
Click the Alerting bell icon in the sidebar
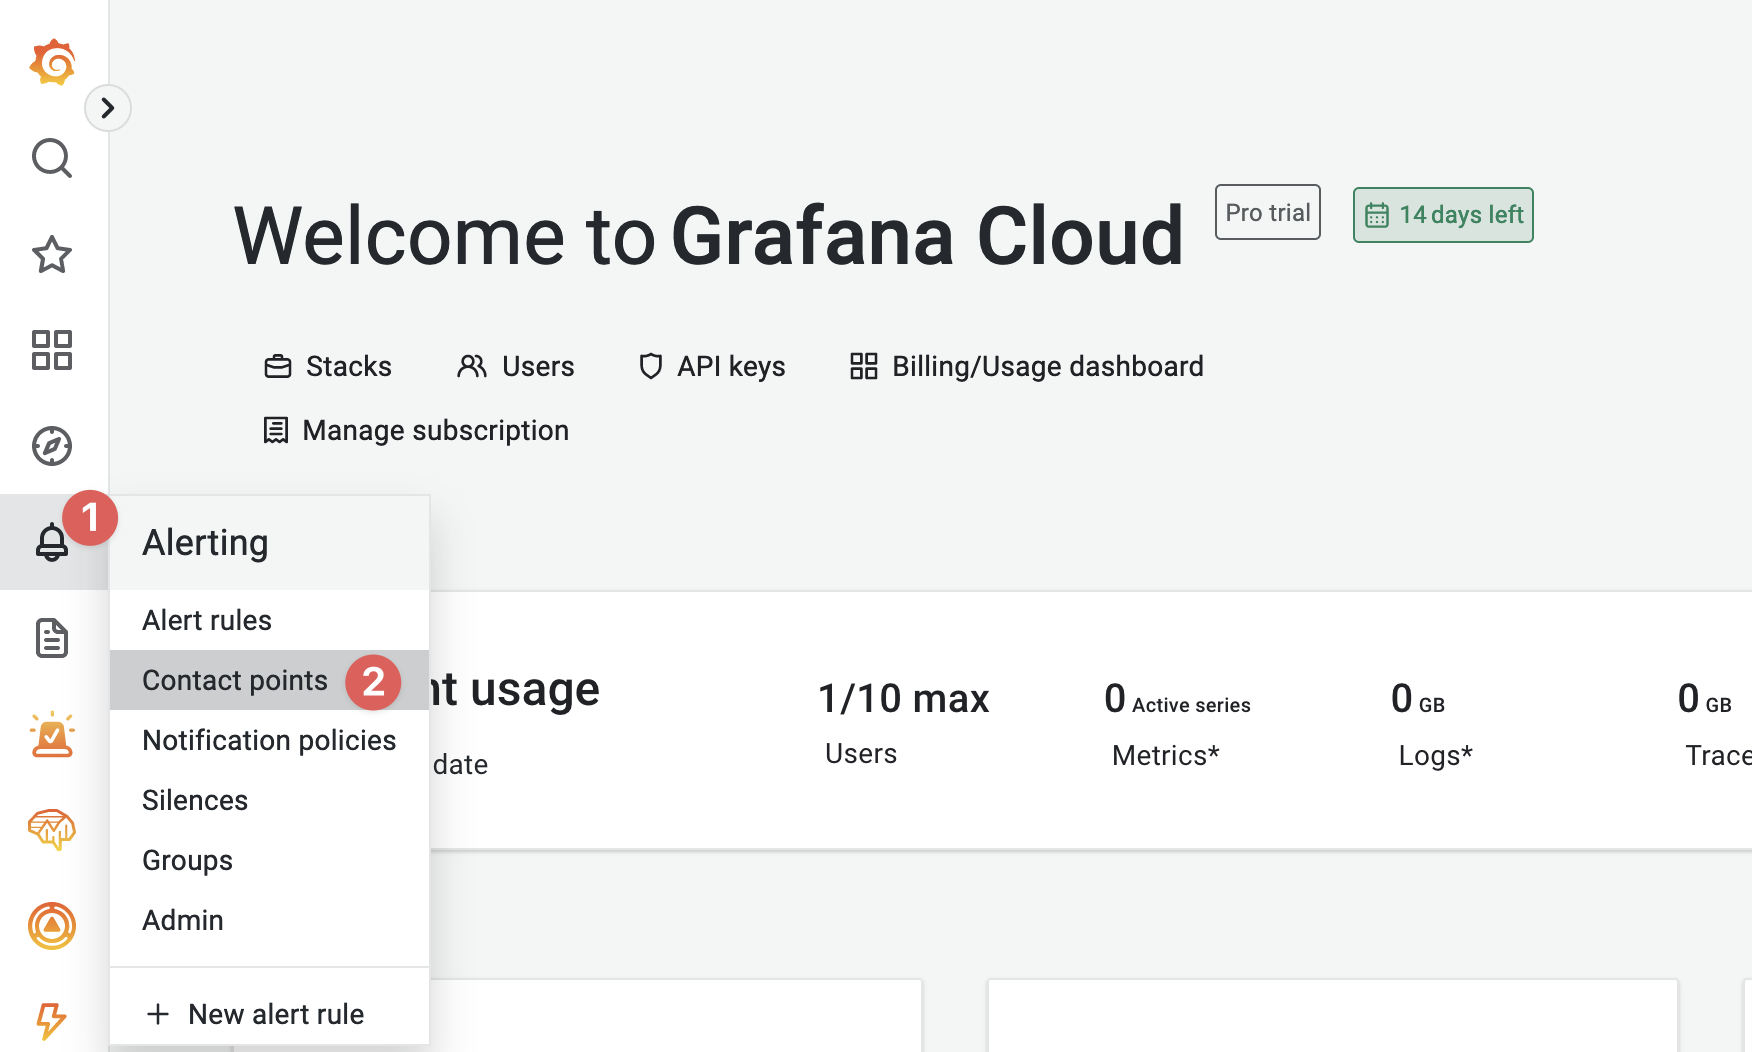tap(52, 542)
